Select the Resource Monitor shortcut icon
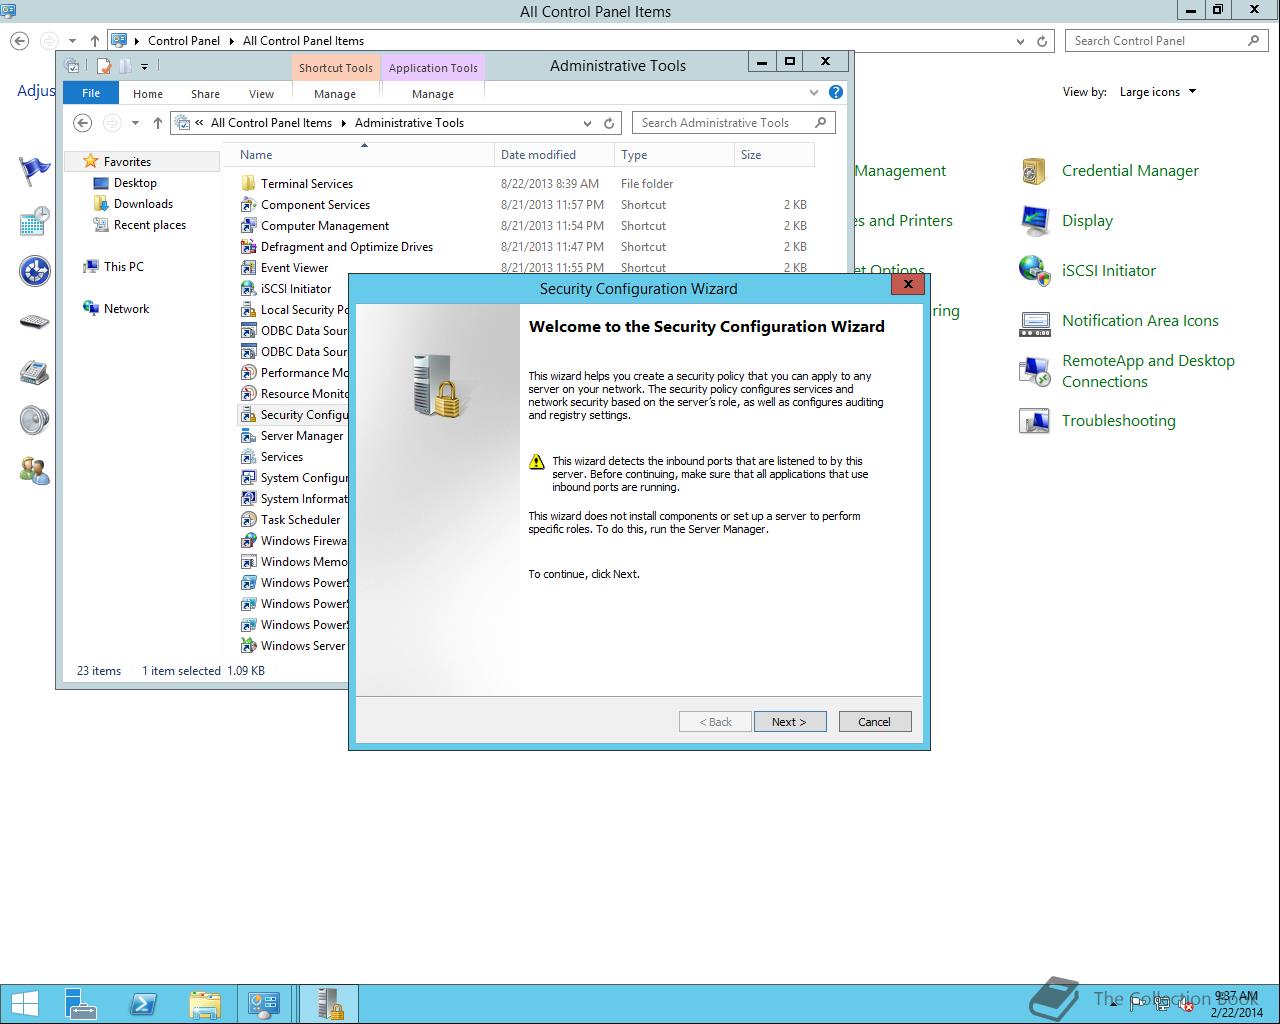The width and height of the screenshot is (1280, 1024). click(x=249, y=394)
